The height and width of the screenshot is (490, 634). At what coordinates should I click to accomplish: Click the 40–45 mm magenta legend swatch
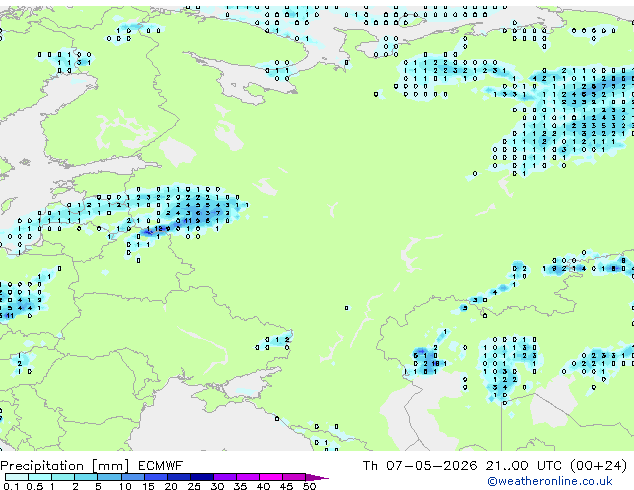click(271, 477)
